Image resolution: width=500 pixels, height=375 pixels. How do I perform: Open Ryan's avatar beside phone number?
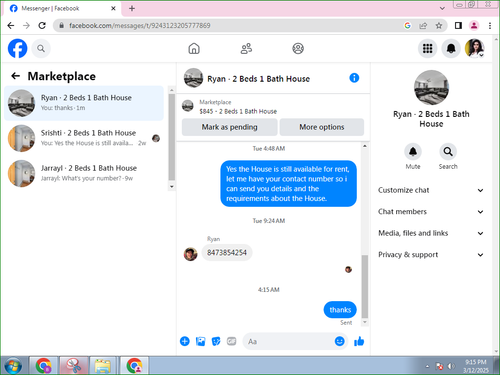pos(190,254)
